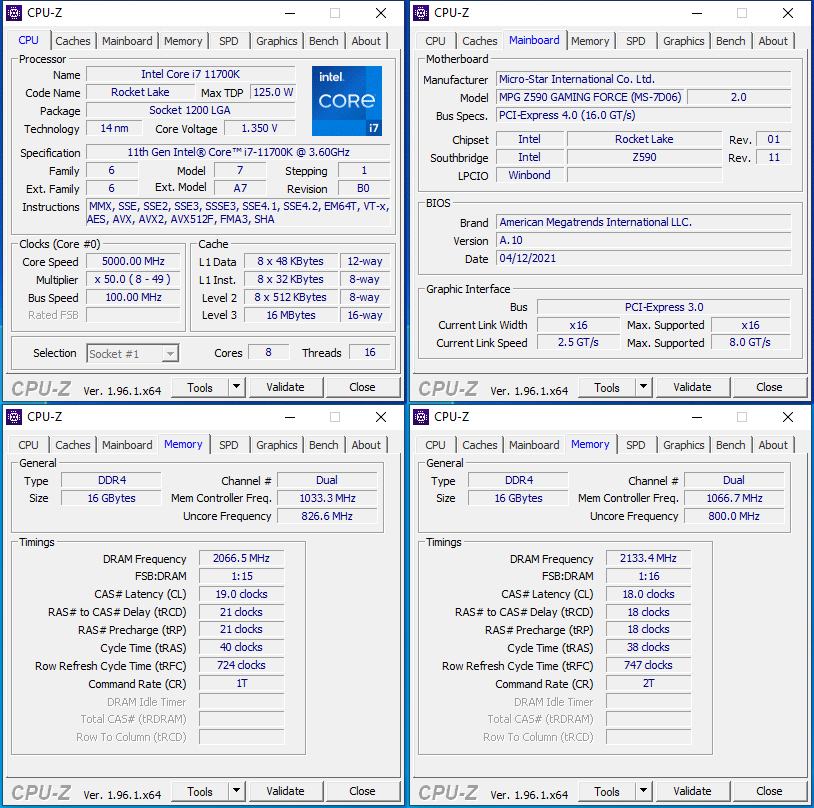814x808 pixels.
Task: Click the BIOS brand 'American Megatrends International LLC.'
Action: (x=643, y=222)
